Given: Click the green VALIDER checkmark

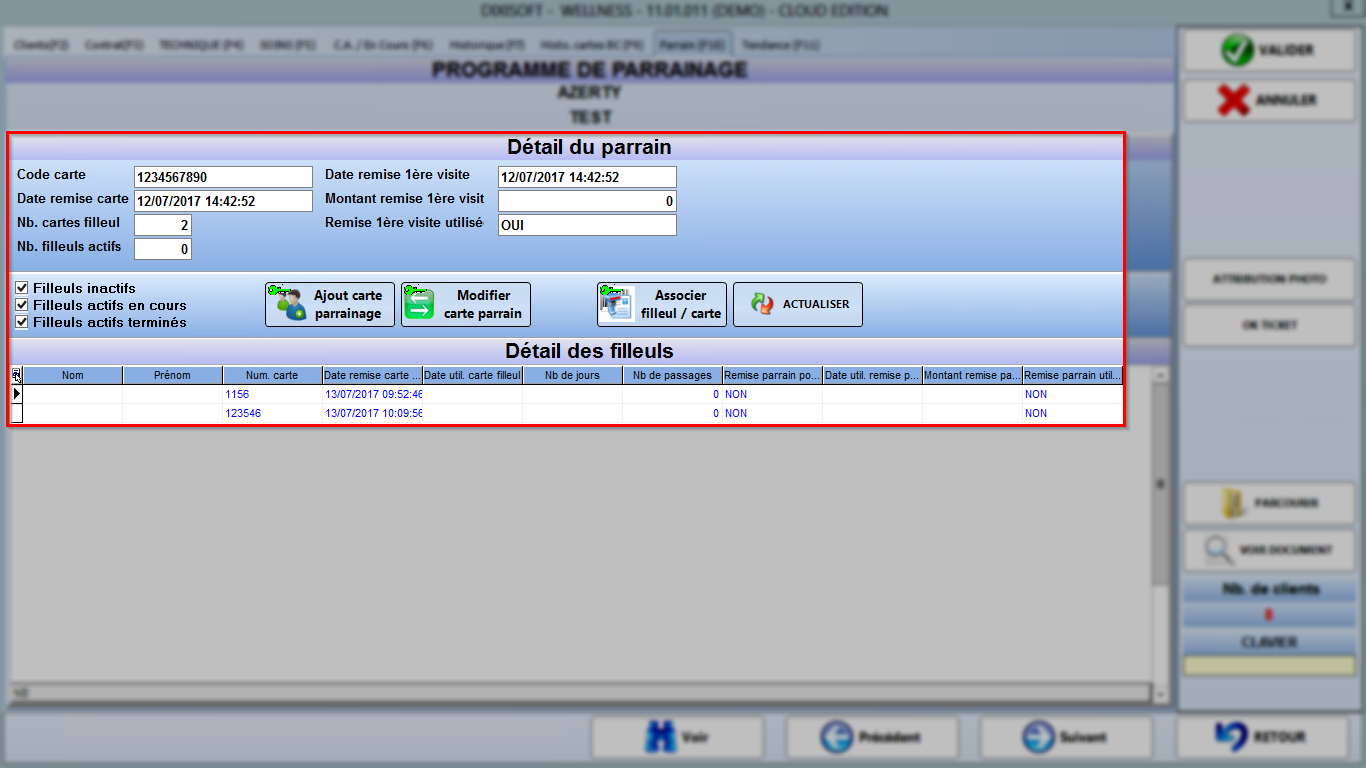Looking at the screenshot, I should (1238, 50).
